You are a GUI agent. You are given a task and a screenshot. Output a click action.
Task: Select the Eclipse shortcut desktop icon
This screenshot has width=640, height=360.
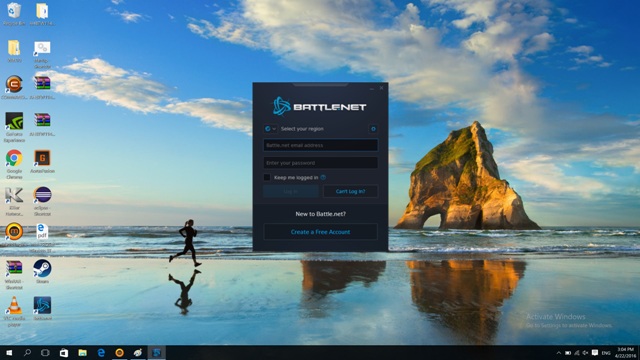[x=42, y=201]
